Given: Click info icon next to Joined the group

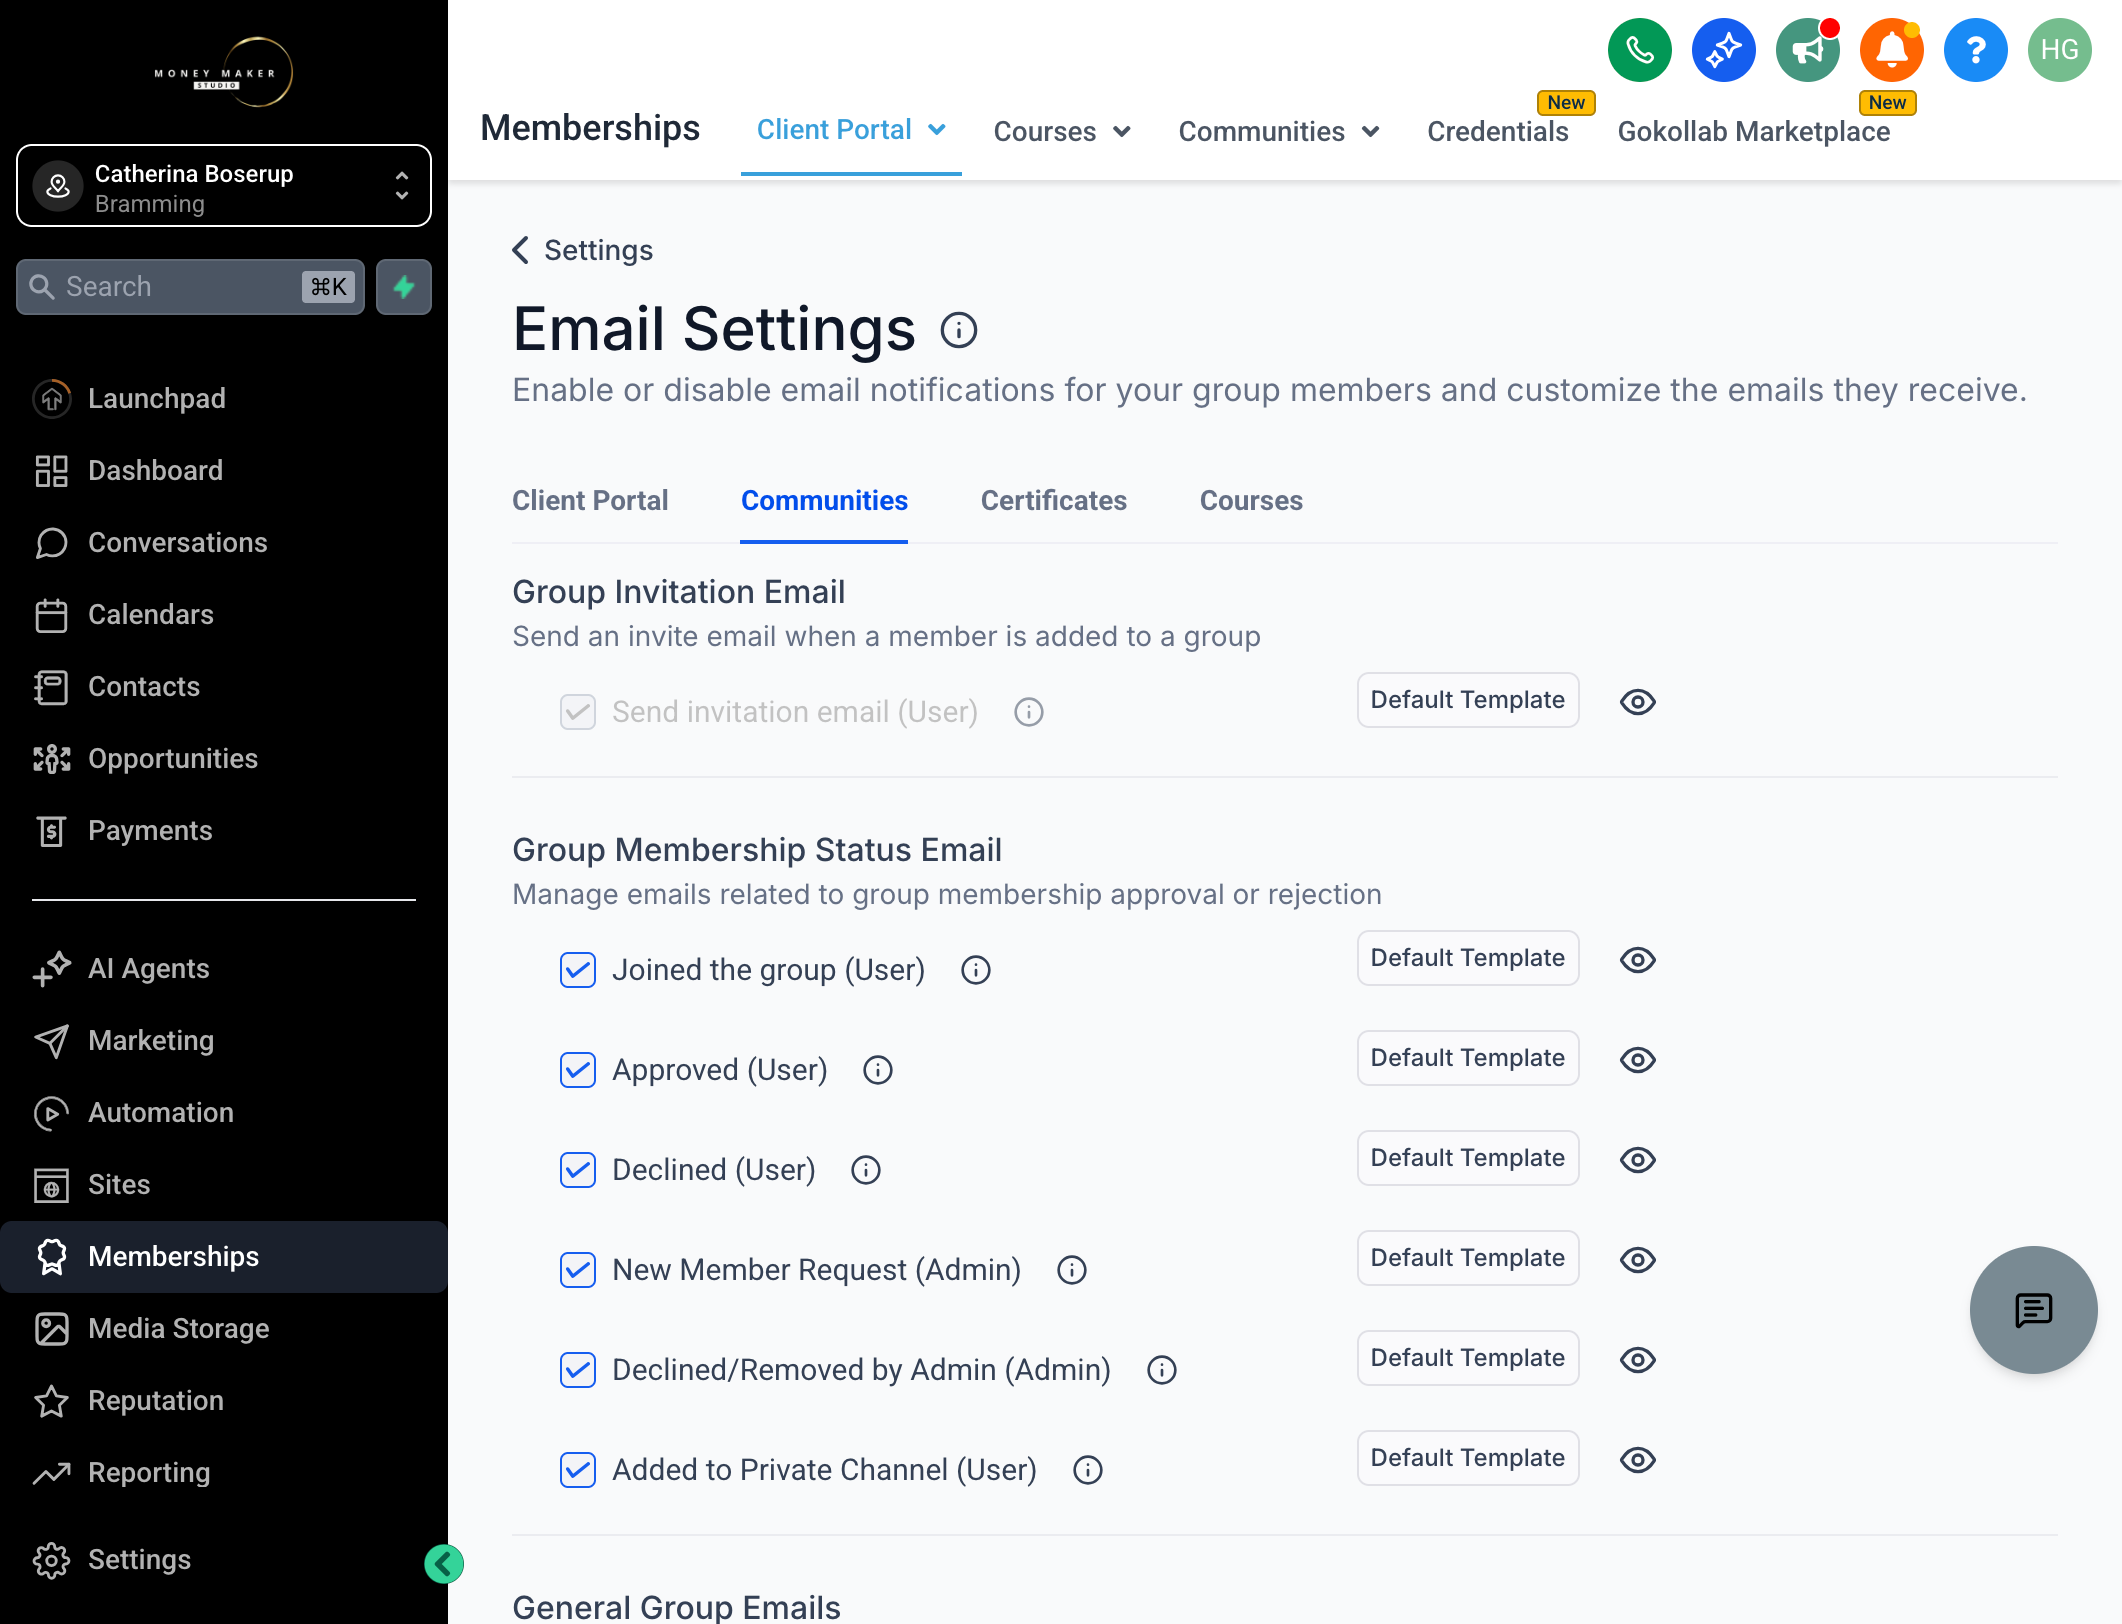Looking at the screenshot, I should click(x=975, y=970).
